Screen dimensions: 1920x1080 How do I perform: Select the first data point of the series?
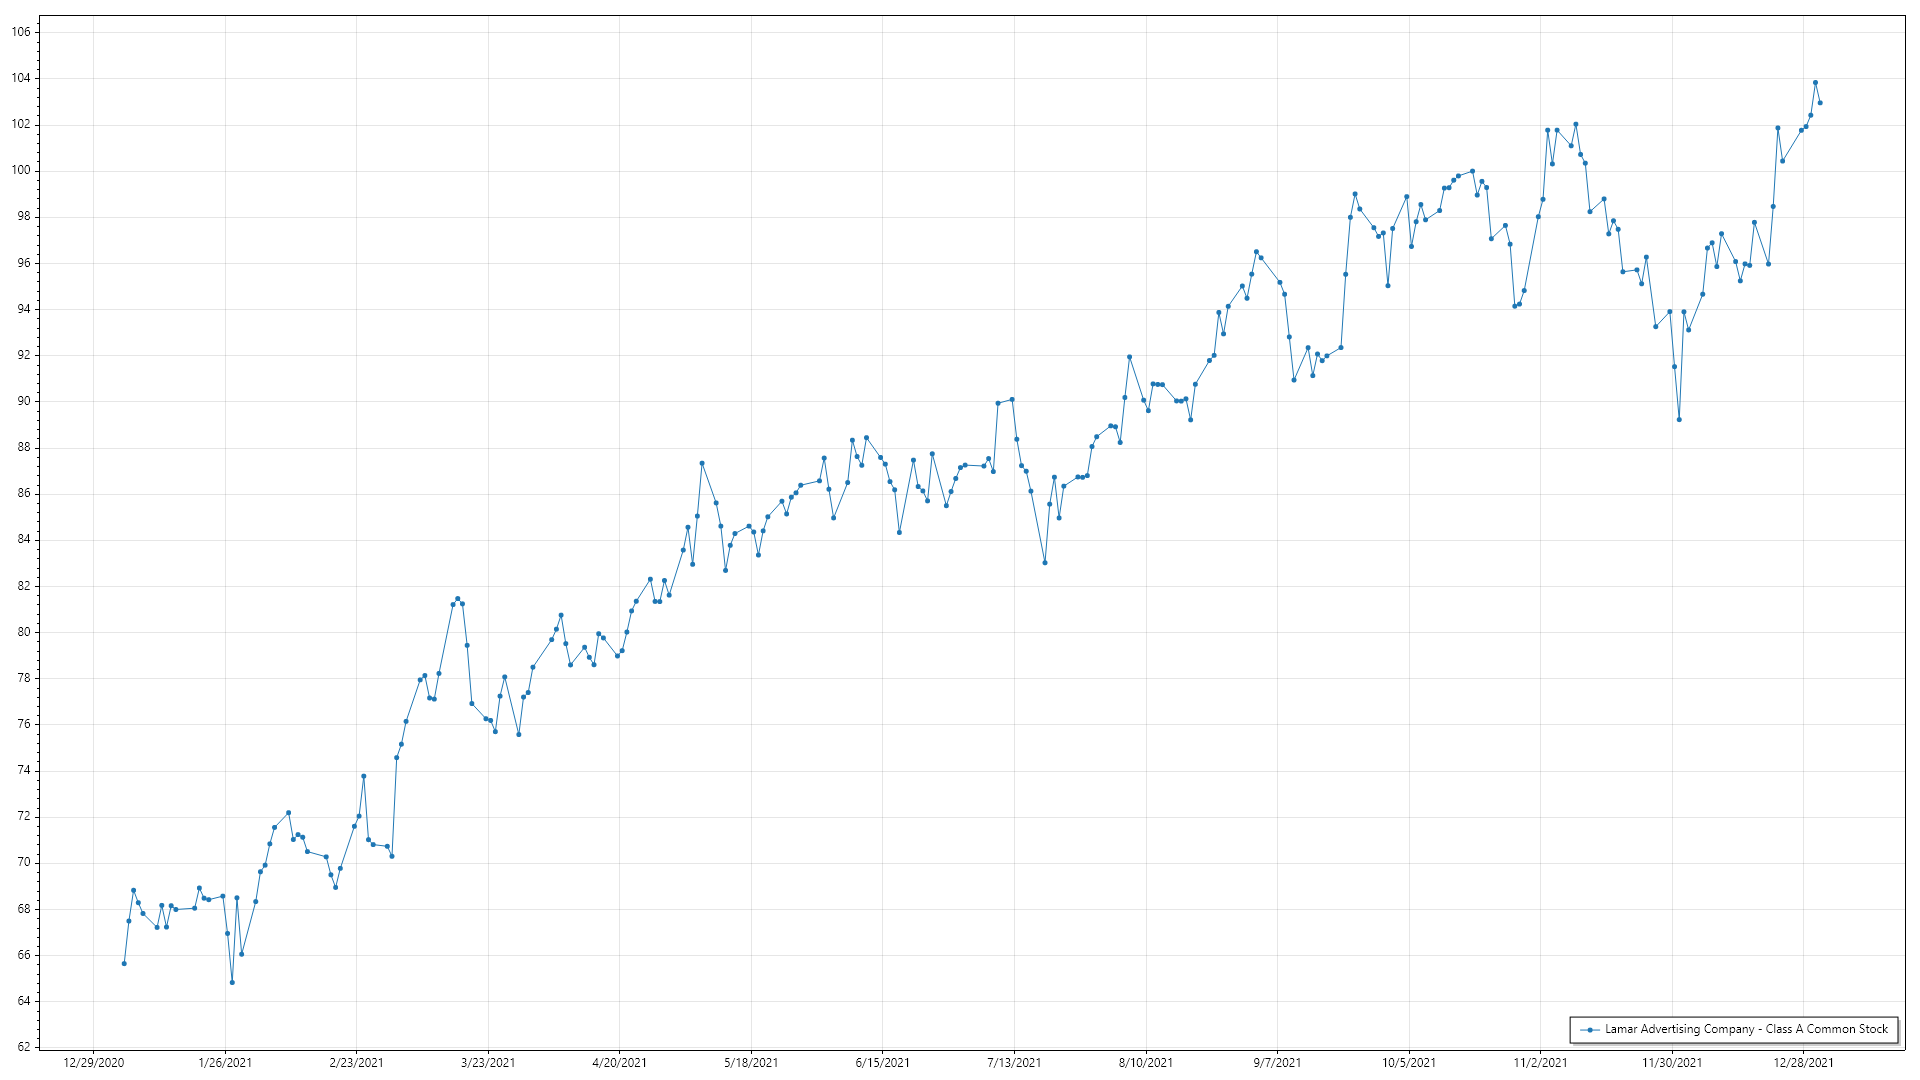point(124,963)
